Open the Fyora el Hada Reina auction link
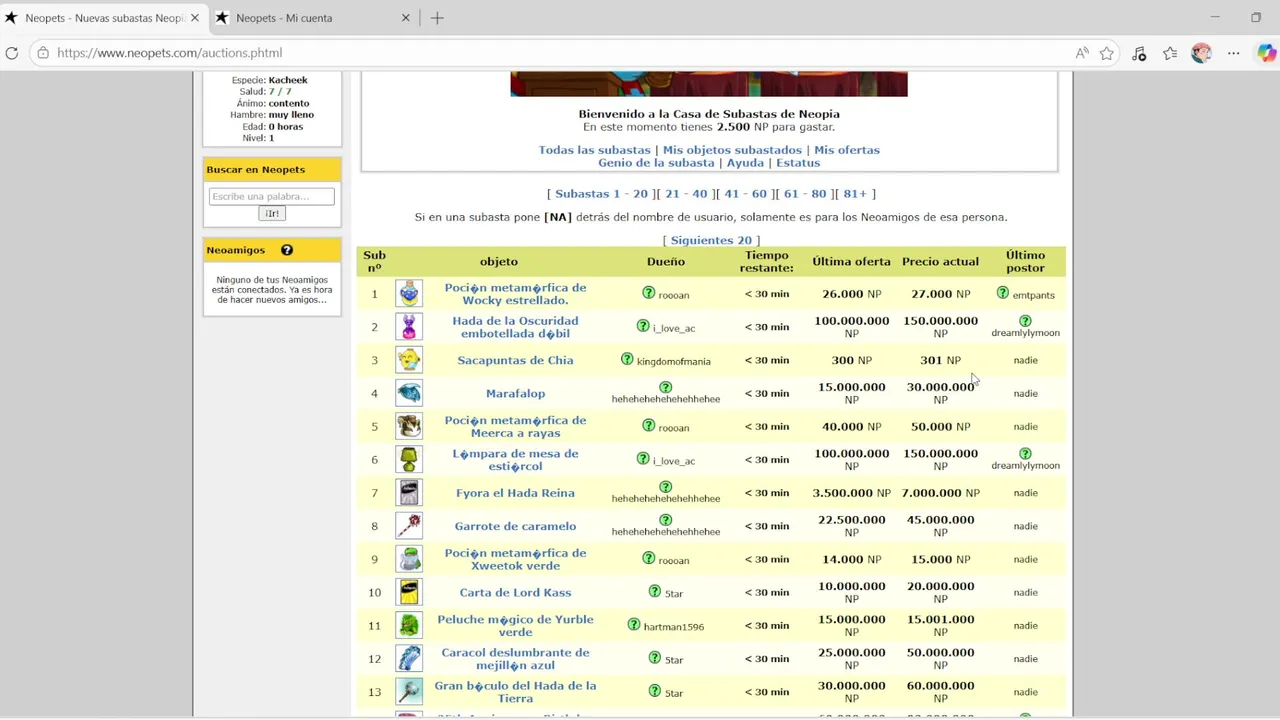Image resolution: width=1280 pixels, height=720 pixels. [515, 493]
